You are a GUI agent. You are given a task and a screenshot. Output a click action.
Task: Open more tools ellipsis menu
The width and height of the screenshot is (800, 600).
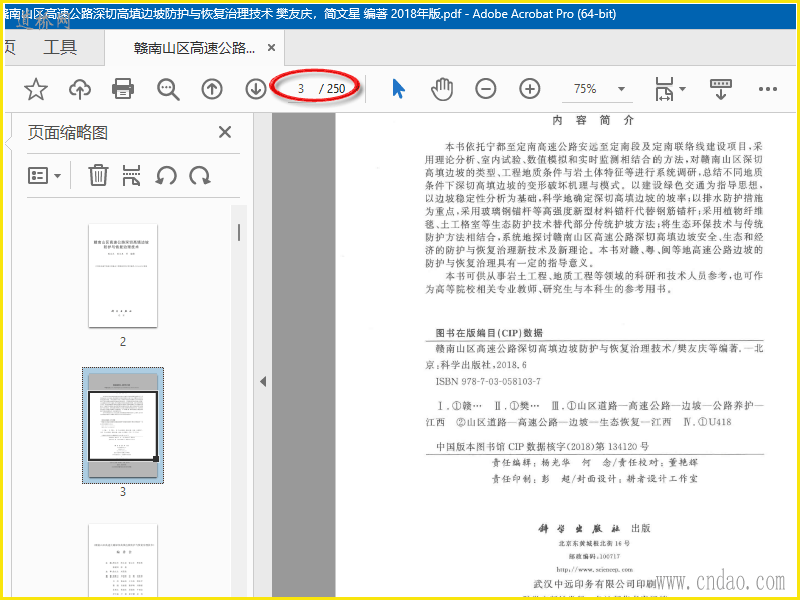[767, 89]
